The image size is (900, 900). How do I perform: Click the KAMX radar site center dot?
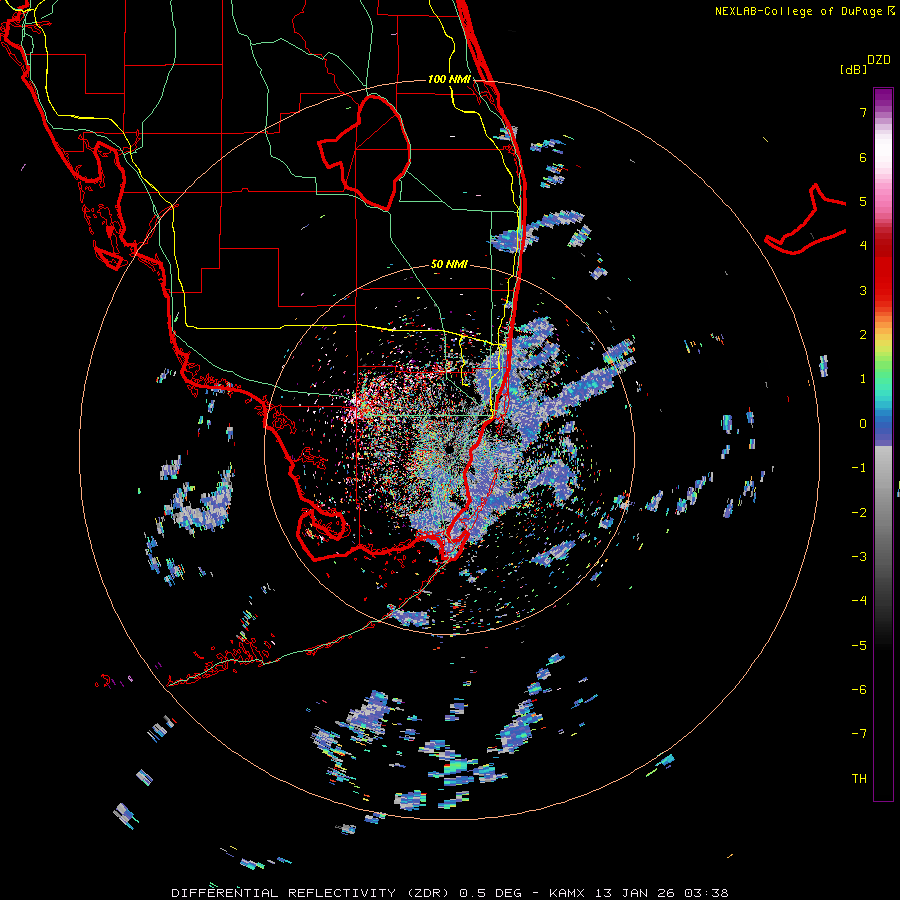[449, 449]
